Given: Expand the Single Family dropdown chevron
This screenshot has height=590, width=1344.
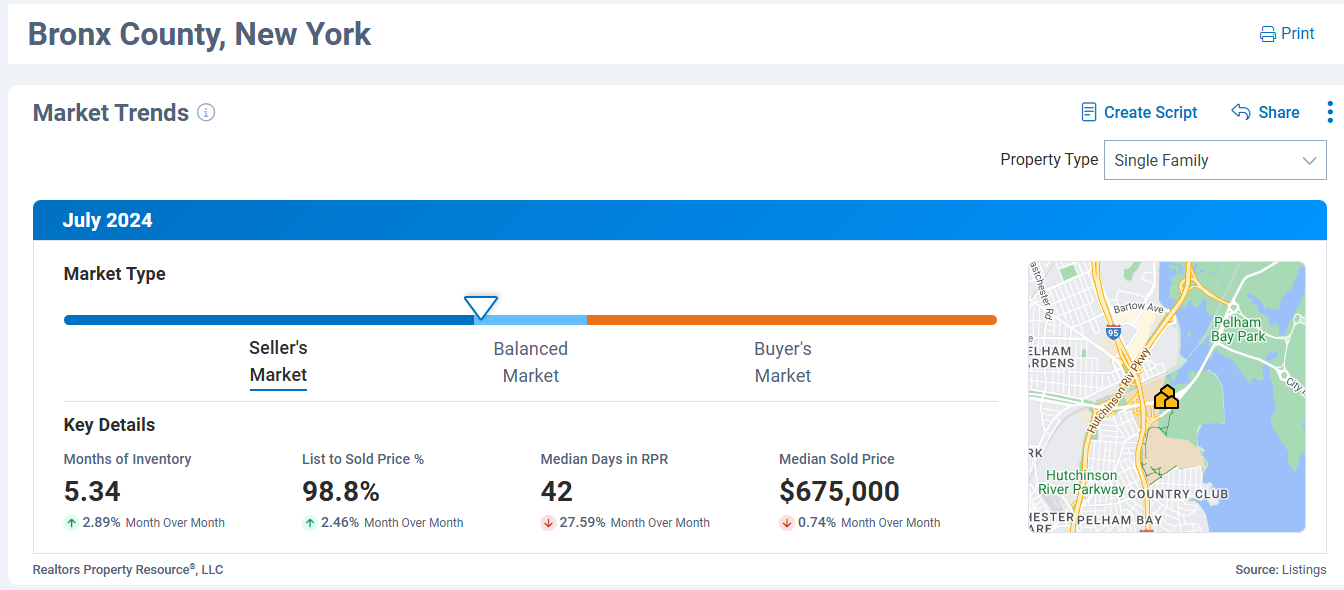Looking at the screenshot, I should click(x=1309, y=161).
